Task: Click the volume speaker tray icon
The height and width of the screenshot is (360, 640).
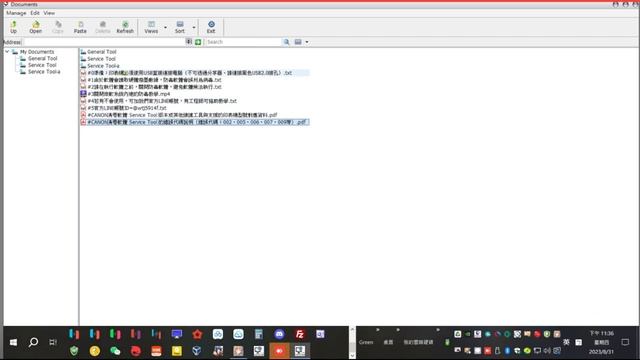Action: [547, 351]
